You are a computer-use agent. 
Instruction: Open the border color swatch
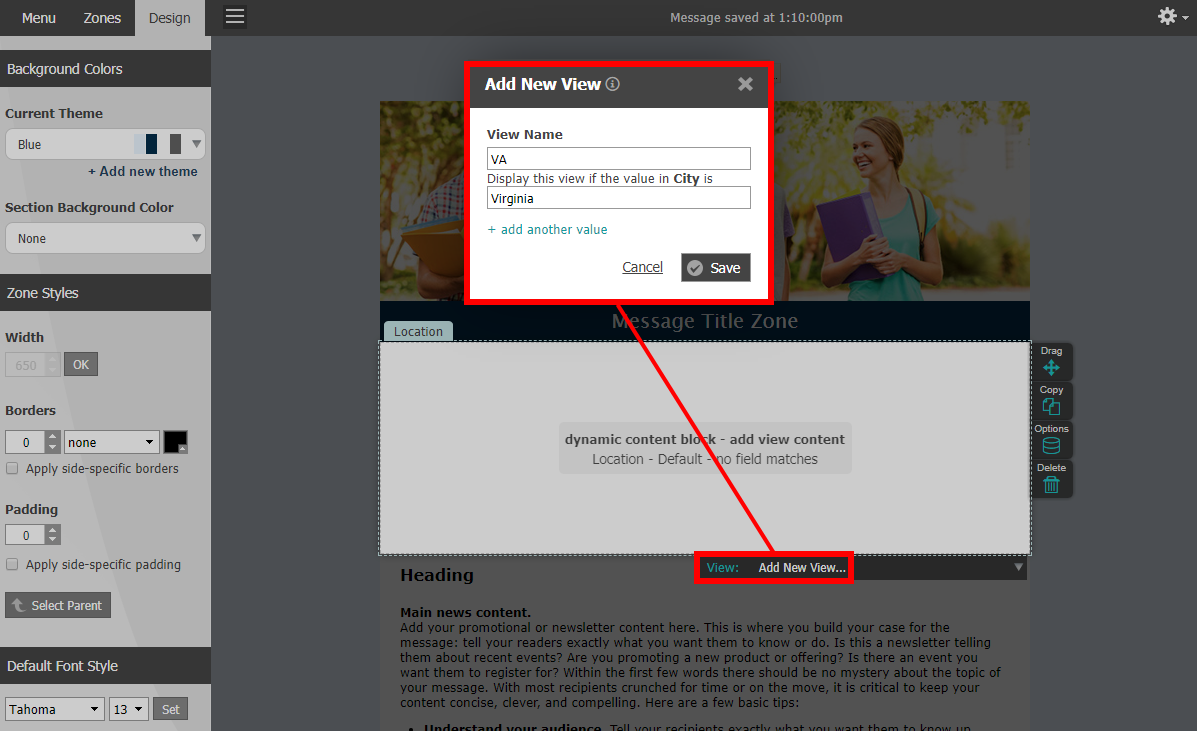(x=176, y=442)
